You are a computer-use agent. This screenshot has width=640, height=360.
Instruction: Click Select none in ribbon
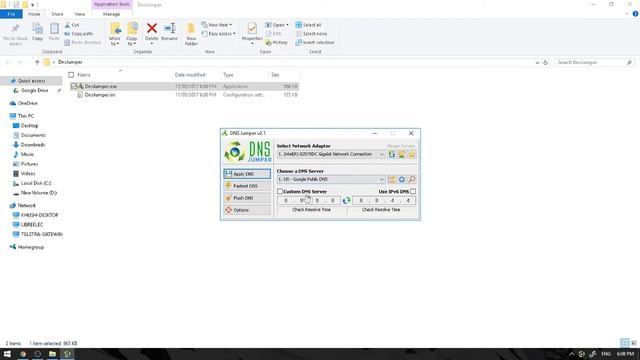click(311, 33)
